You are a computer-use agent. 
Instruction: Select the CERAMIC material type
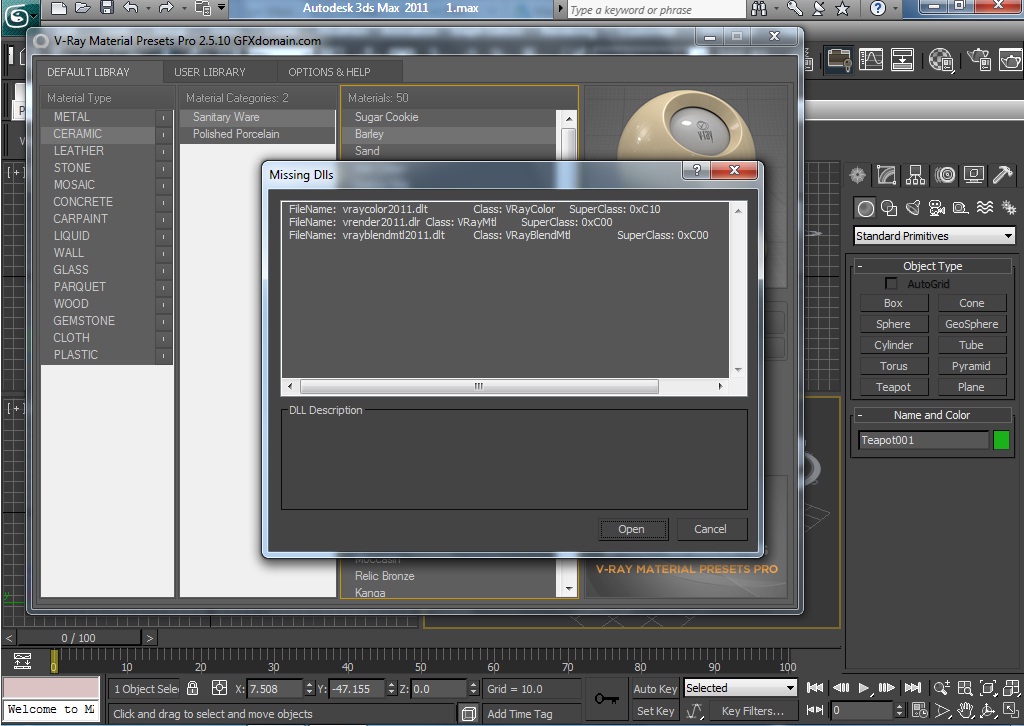[98, 134]
